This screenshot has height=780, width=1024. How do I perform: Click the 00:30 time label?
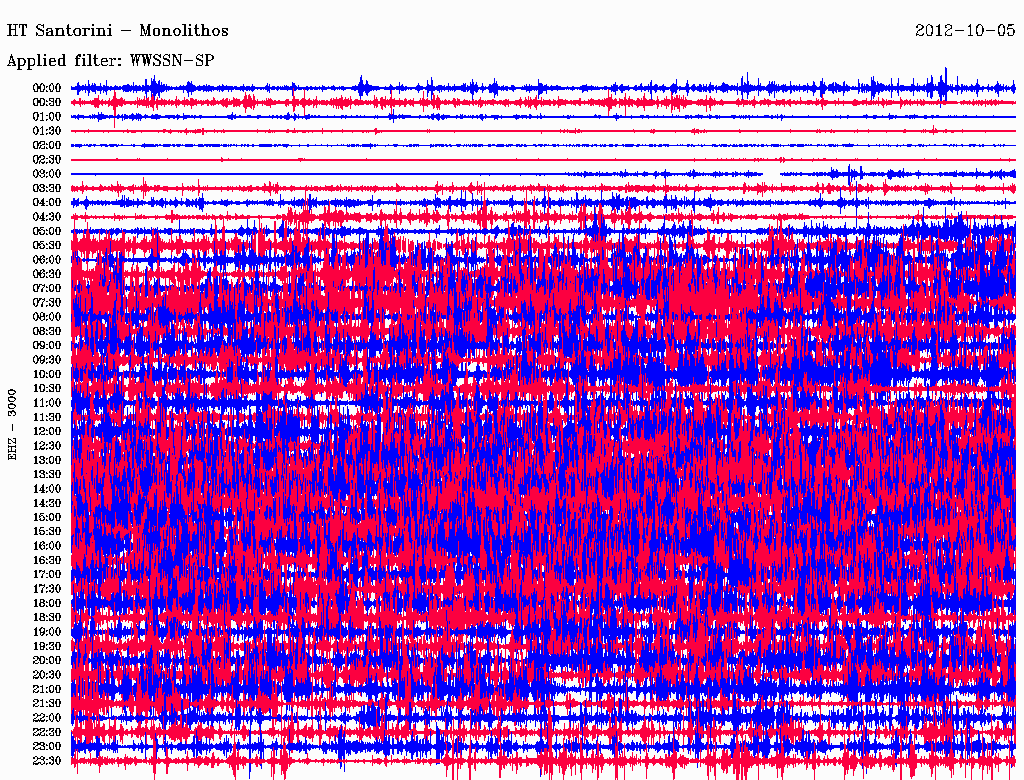coord(47,103)
